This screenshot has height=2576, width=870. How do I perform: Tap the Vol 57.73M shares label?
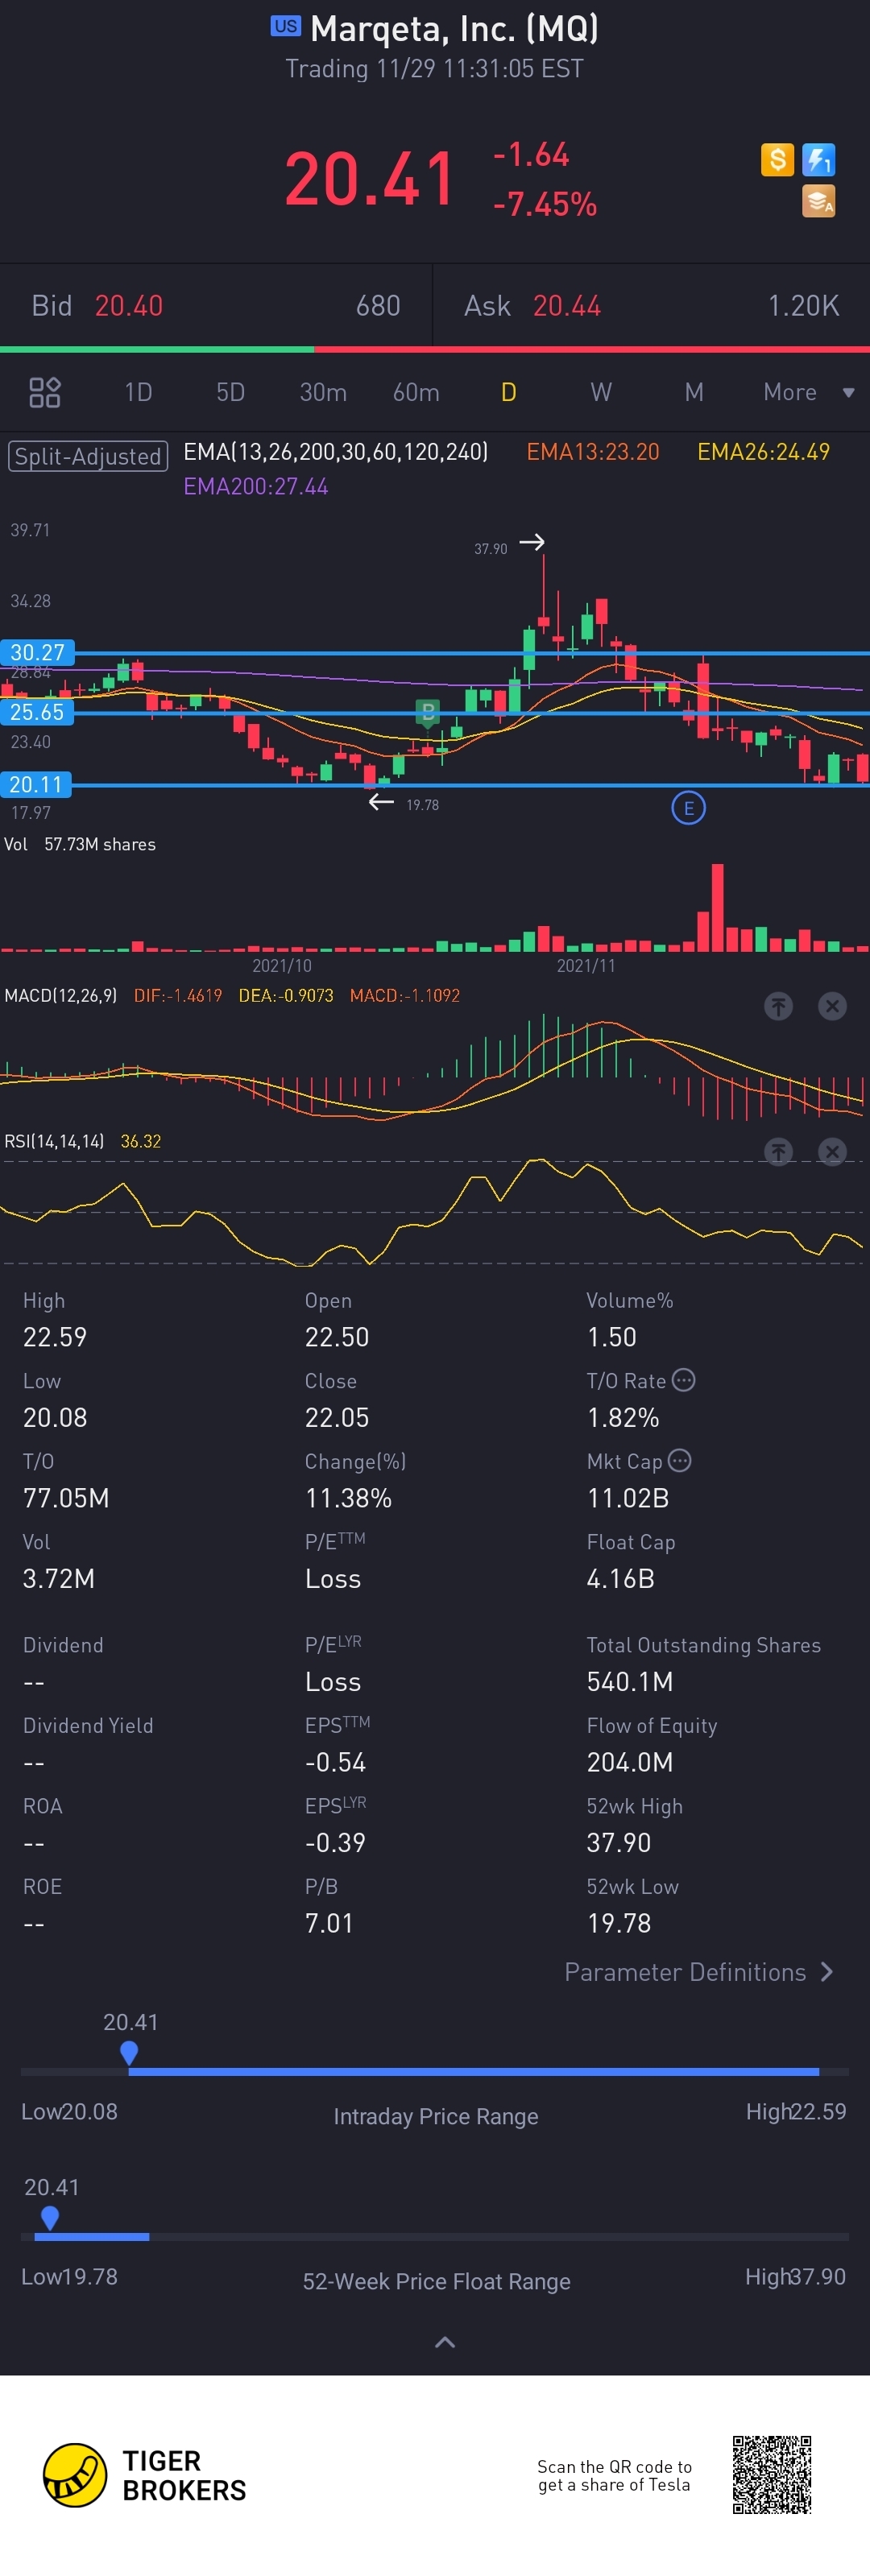coord(80,845)
